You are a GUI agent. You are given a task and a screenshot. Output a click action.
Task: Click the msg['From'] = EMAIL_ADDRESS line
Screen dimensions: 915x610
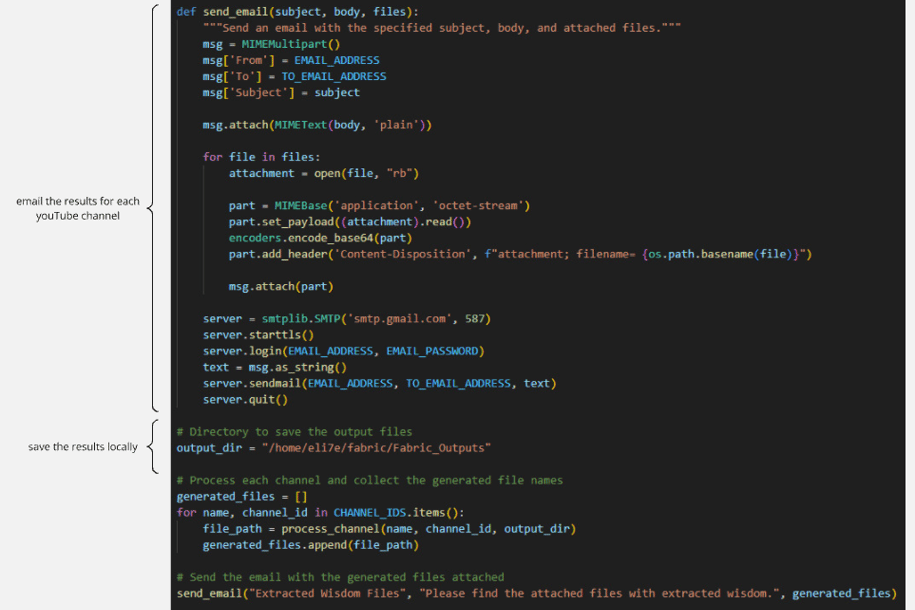[291, 61]
